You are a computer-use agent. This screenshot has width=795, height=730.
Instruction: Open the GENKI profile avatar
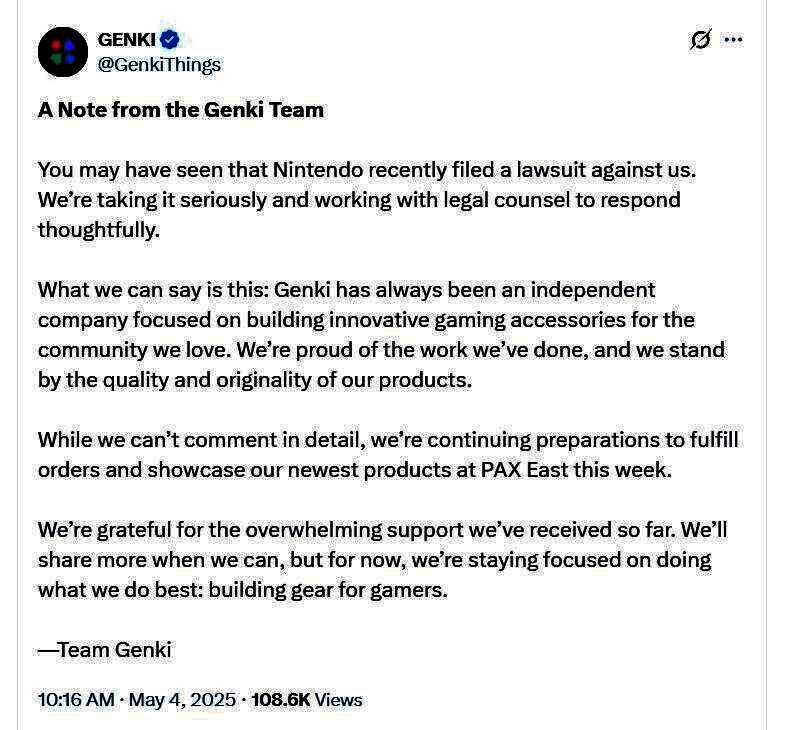coord(63,52)
